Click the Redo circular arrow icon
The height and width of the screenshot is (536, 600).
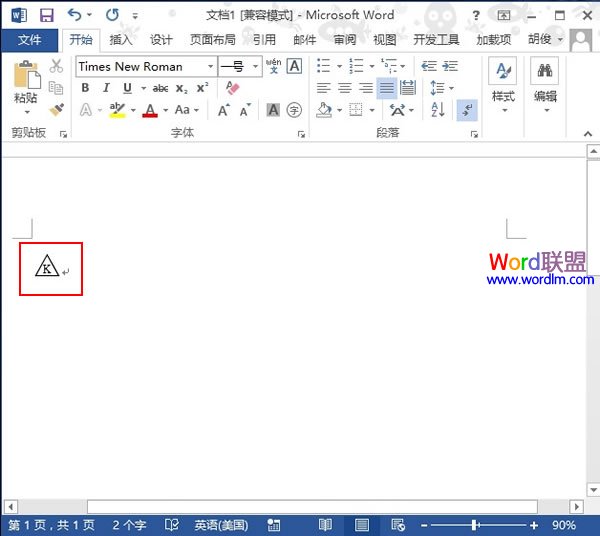coord(112,15)
